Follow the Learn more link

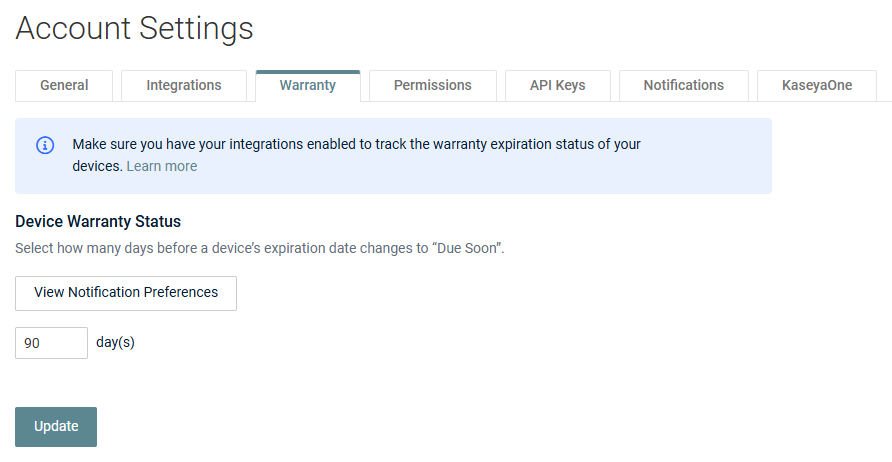point(162,166)
